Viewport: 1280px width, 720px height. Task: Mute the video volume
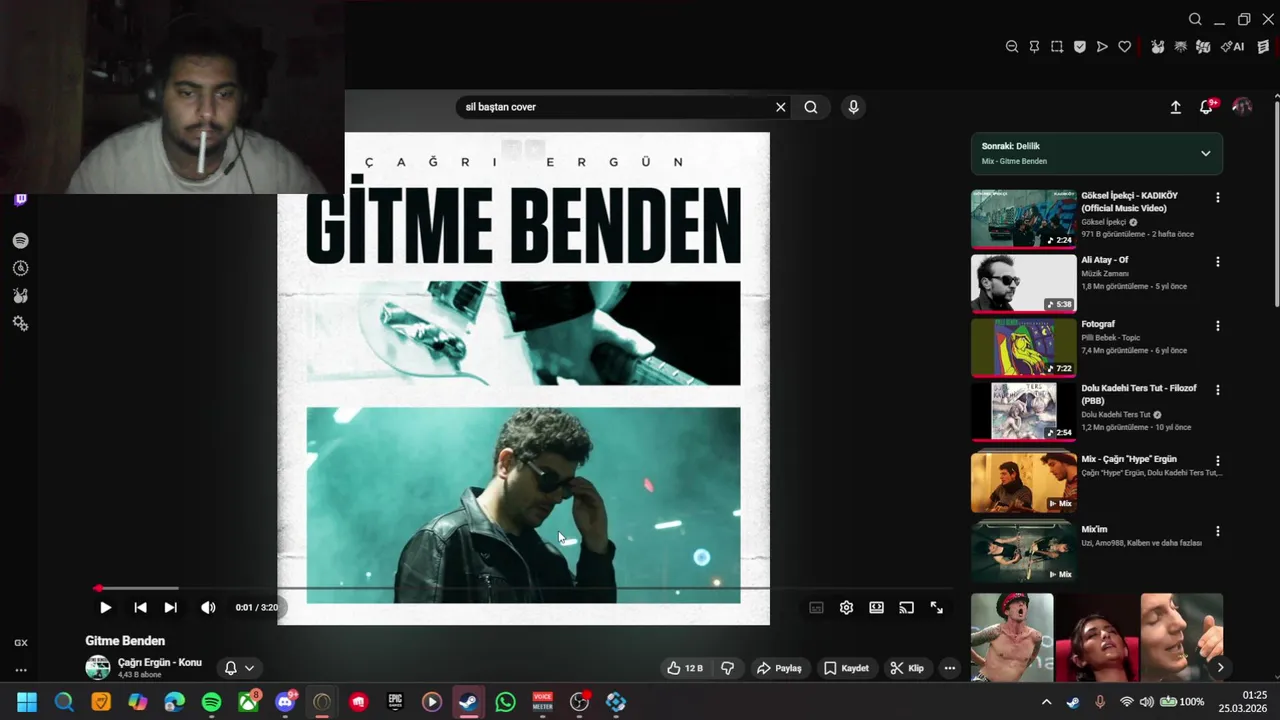tap(208, 607)
